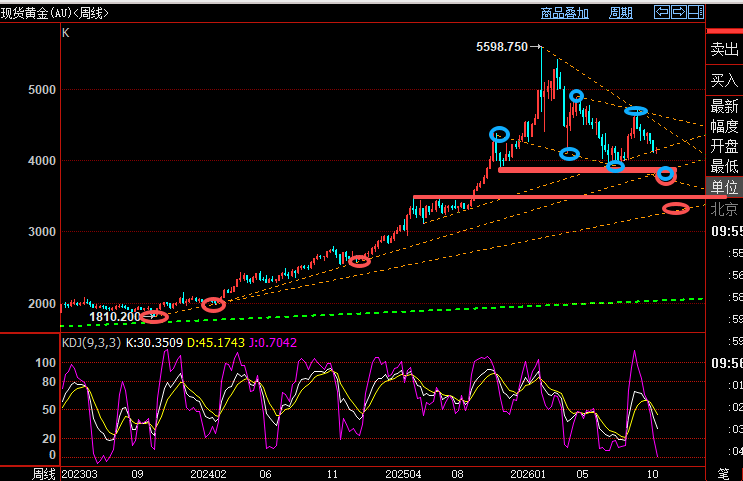Click the 100 level on KDJ scale
Screen dimensions: 743x481
pos(45,363)
